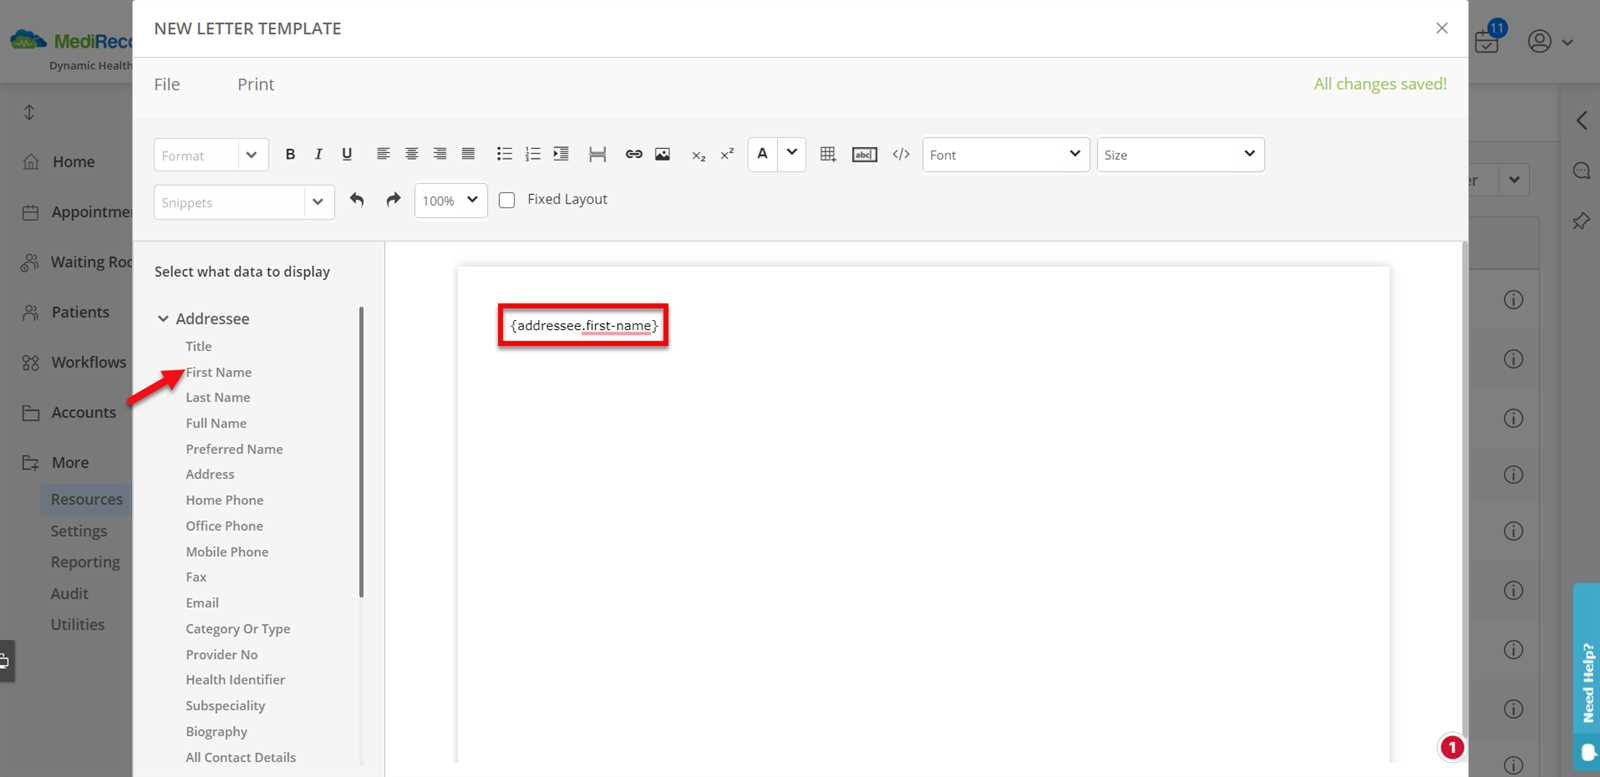Image resolution: width=1600 pixels, height=777 pixels.
Task: Toggle underline formatting
Action: (347, 154)
